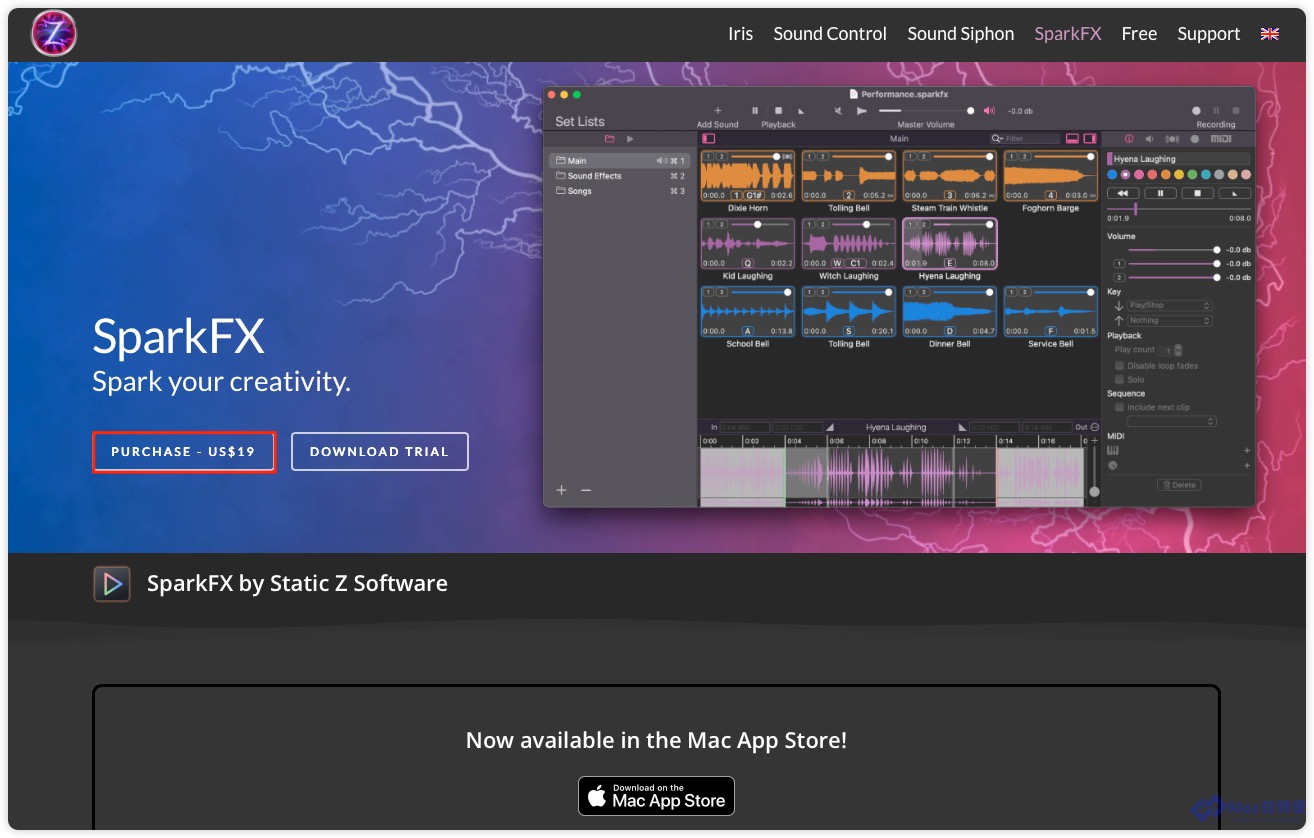The image size is (1314, 838).
Task: Select the orange Tolling Bell clip
Action: point(848,176)
